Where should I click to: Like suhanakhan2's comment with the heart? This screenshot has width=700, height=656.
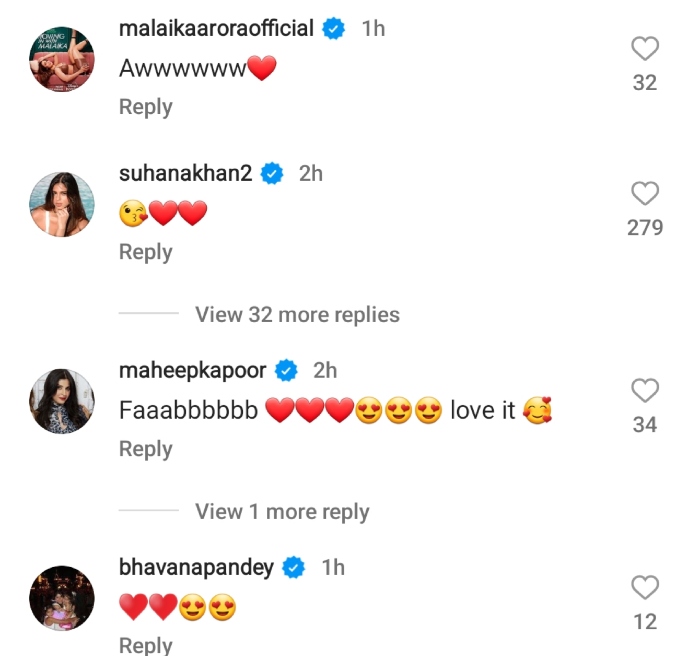coord(646,193)
